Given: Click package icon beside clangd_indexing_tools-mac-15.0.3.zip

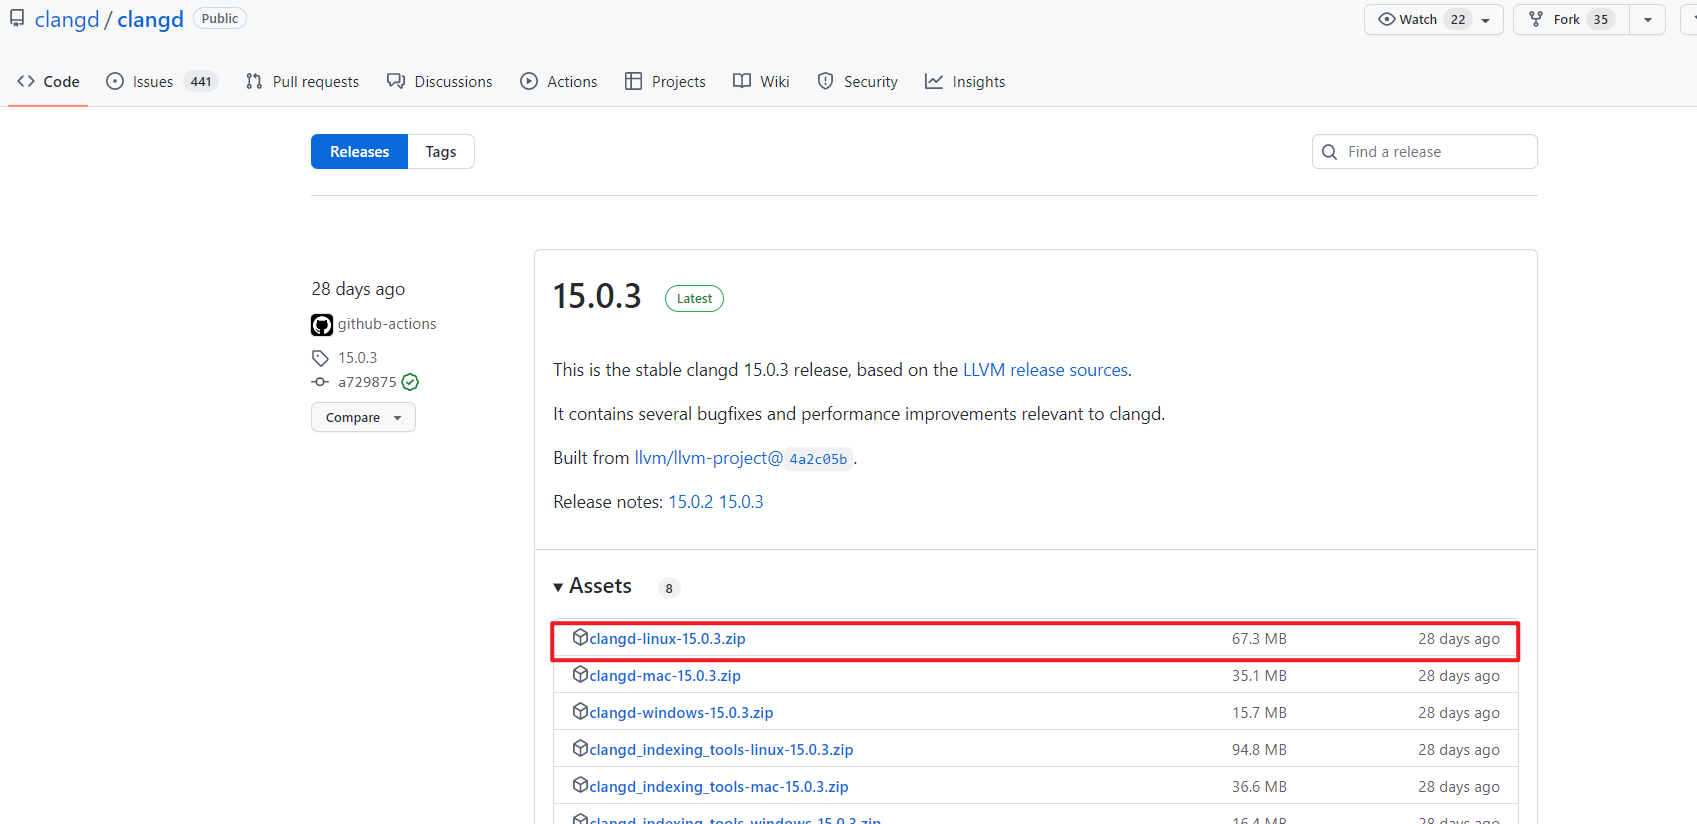Looking at the screenshot, I should [x=580, y=785].
